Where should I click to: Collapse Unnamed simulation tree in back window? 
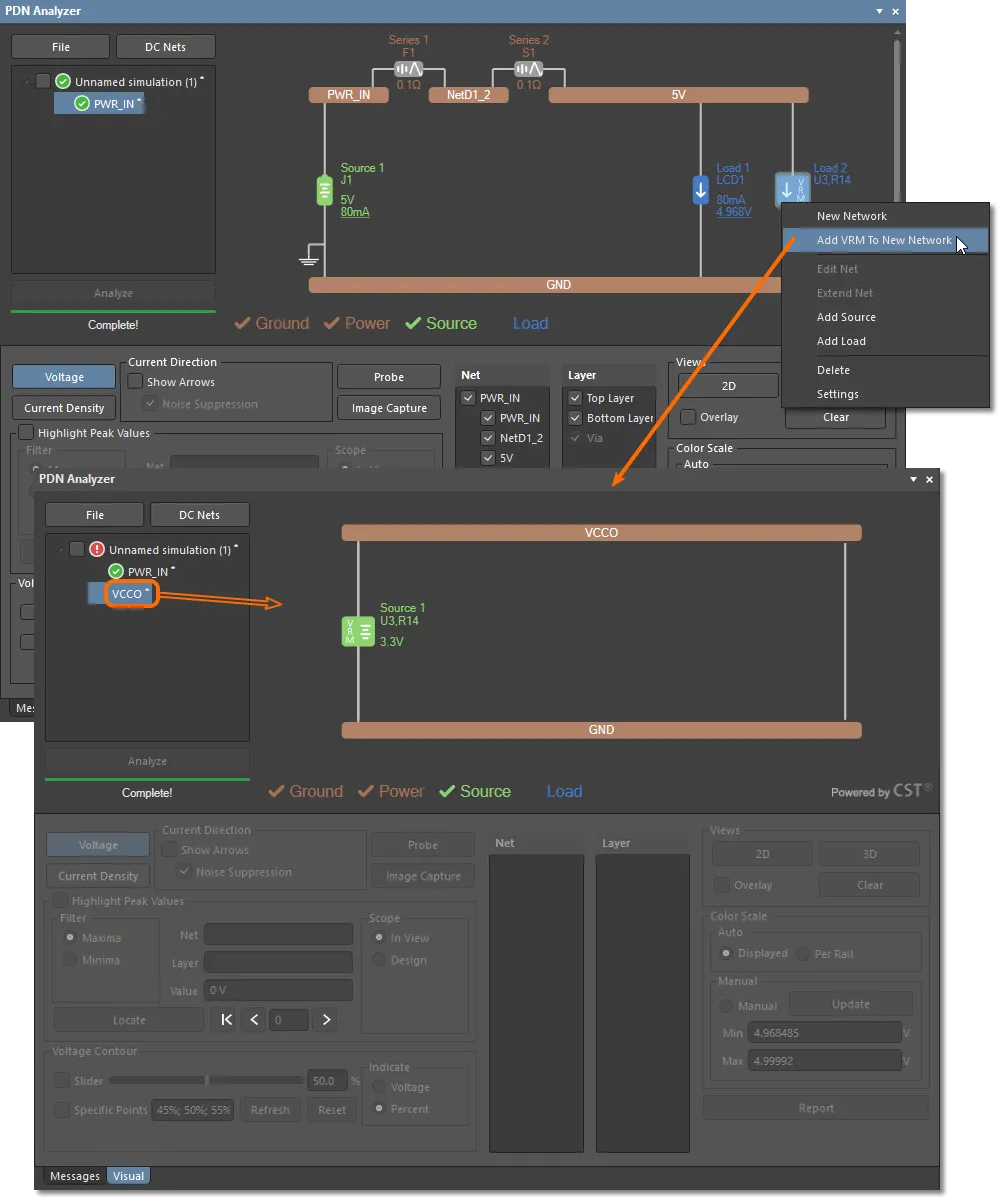27,81
